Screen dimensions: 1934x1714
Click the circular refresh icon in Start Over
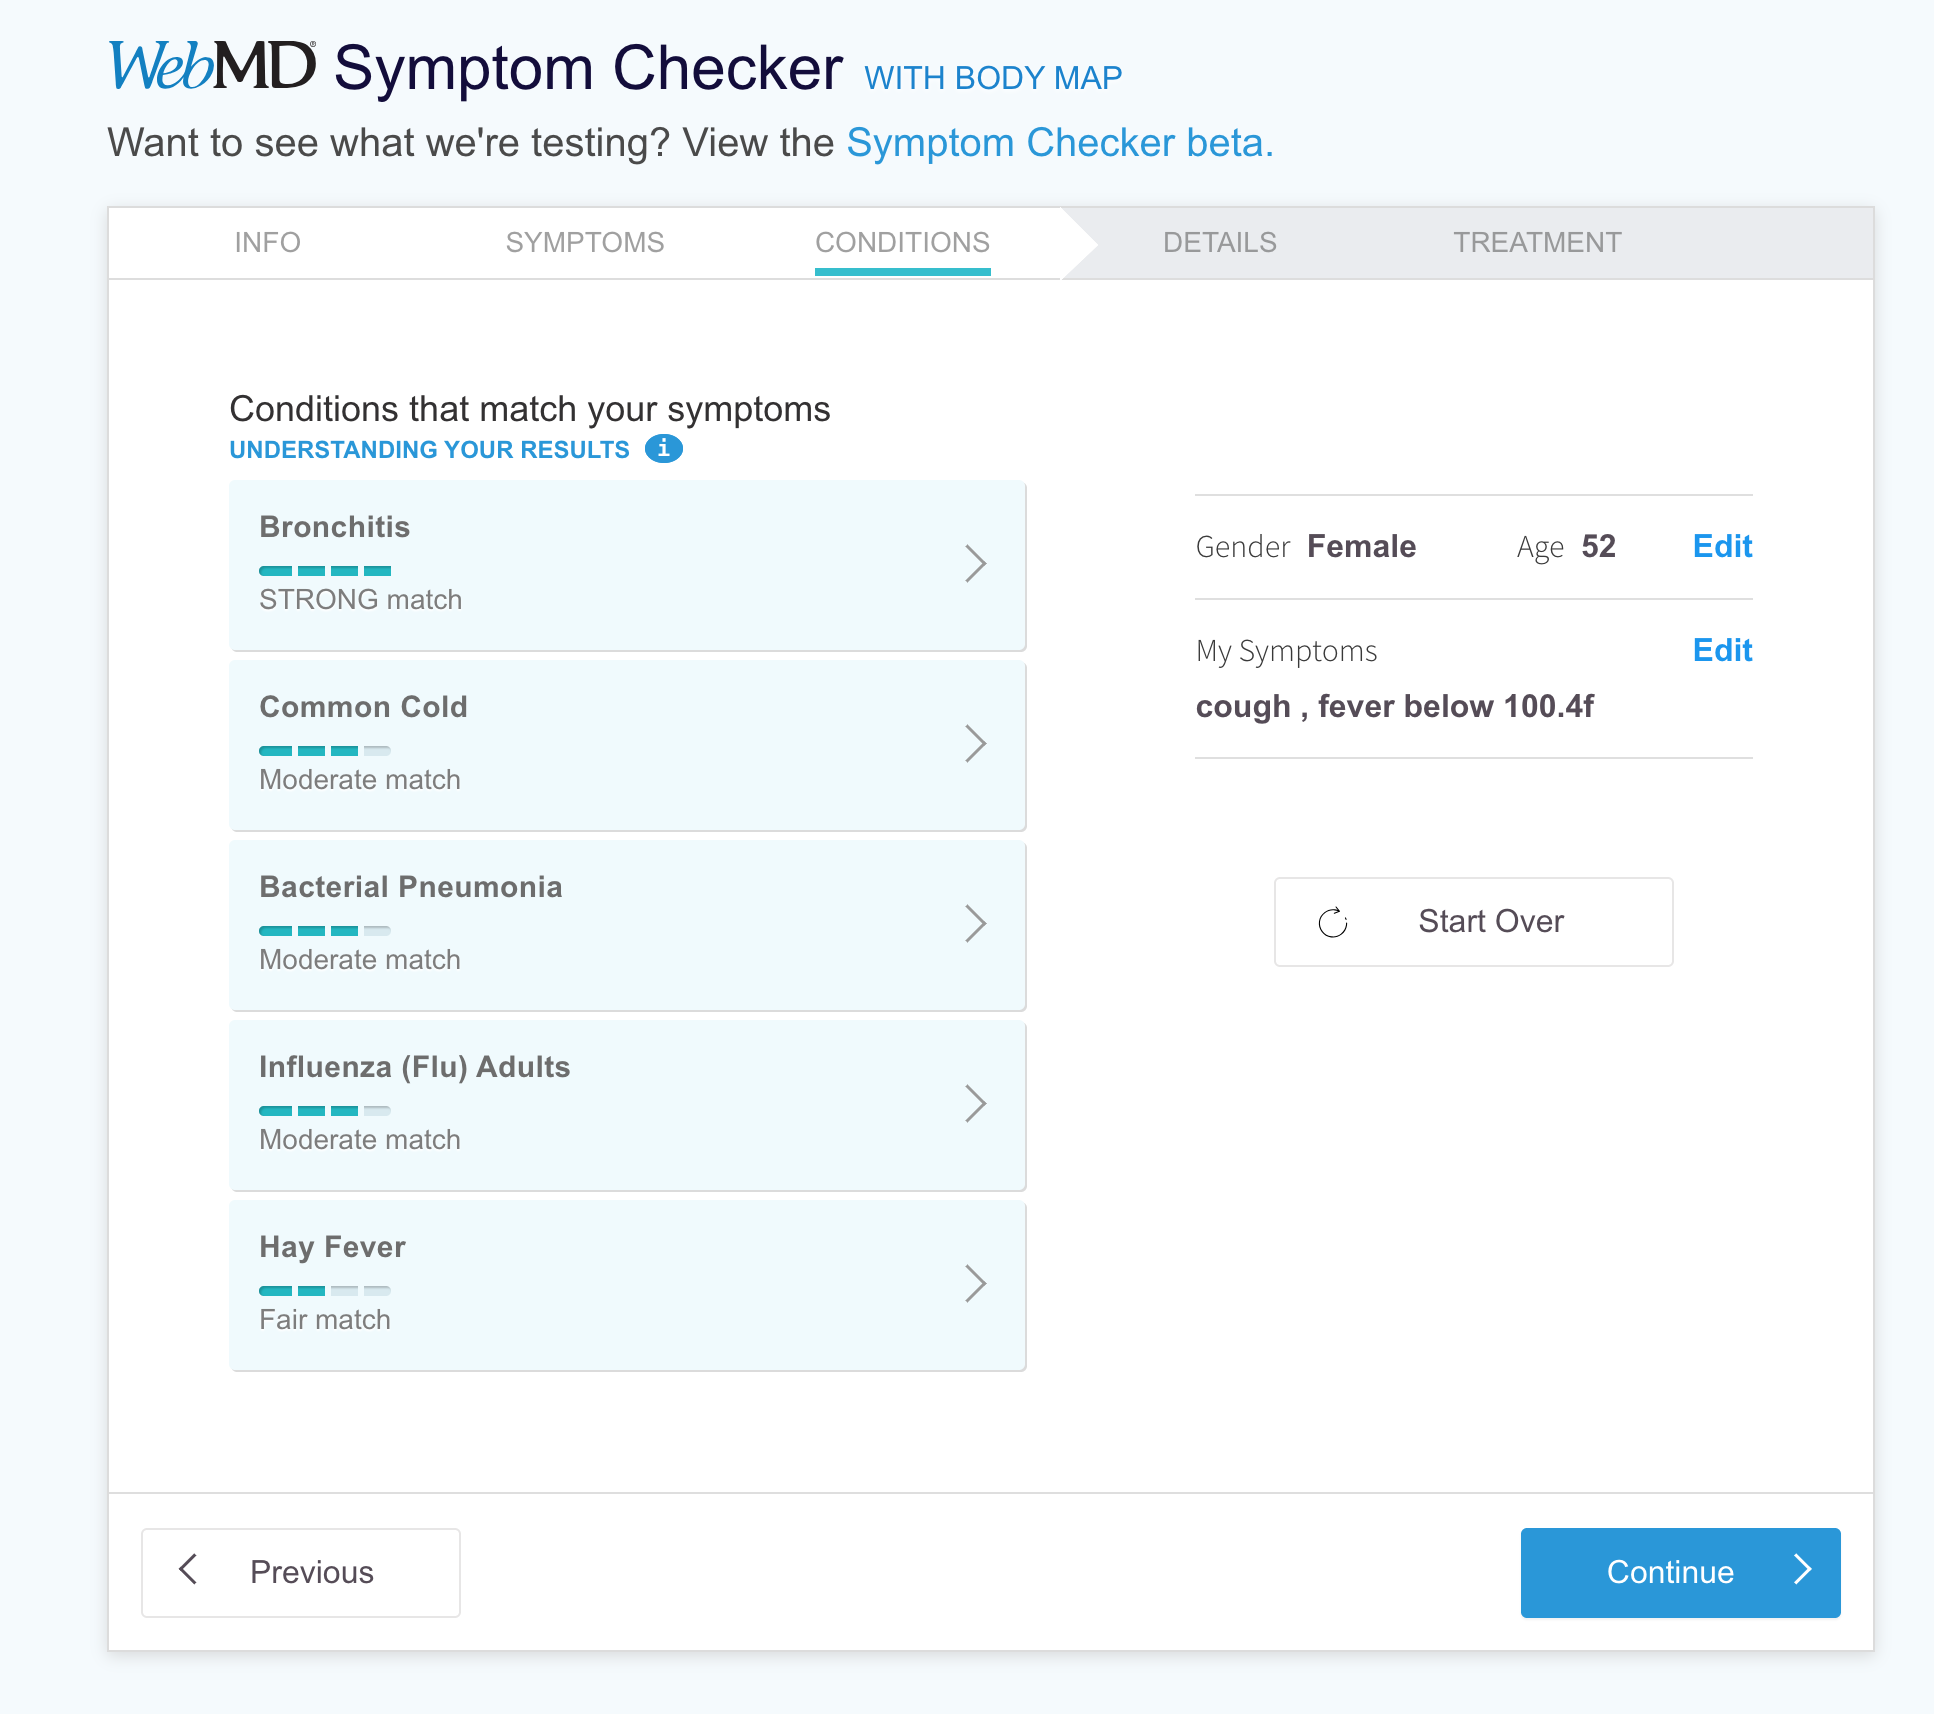(1333, 922)
